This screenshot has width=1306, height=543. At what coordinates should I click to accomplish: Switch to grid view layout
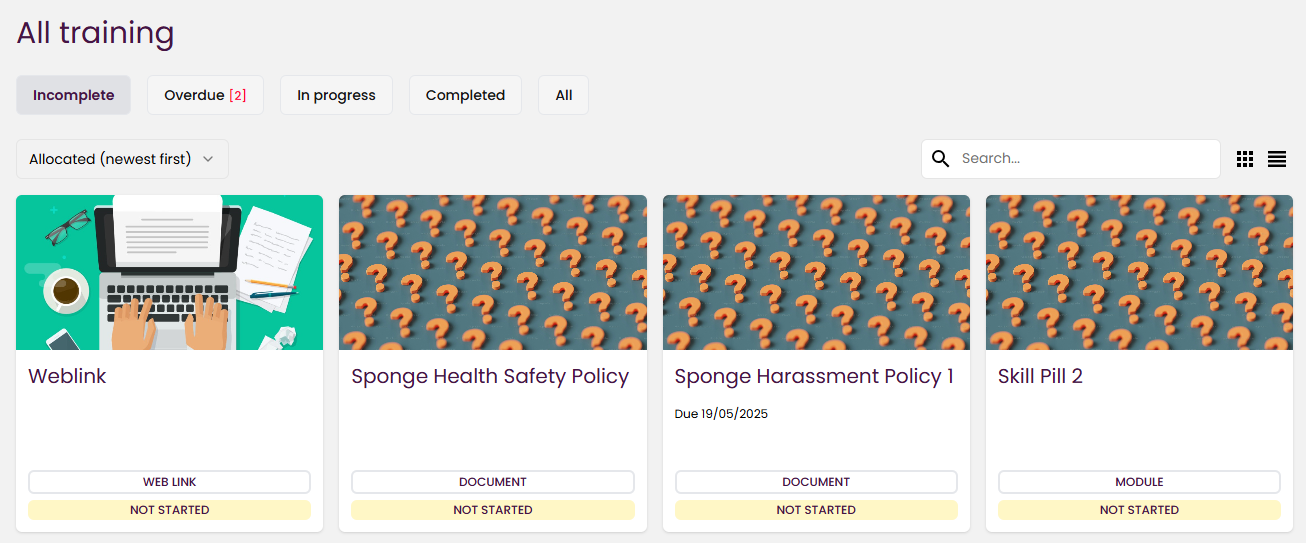point(1244,159)
